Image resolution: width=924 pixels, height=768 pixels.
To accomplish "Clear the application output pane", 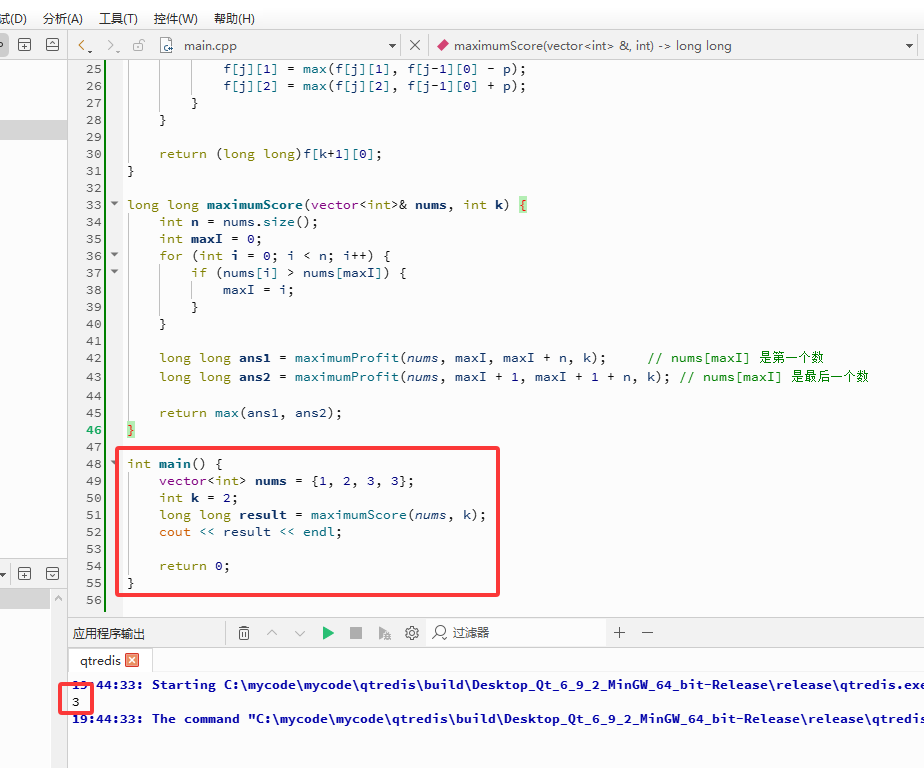I will (x=244, y=633).
